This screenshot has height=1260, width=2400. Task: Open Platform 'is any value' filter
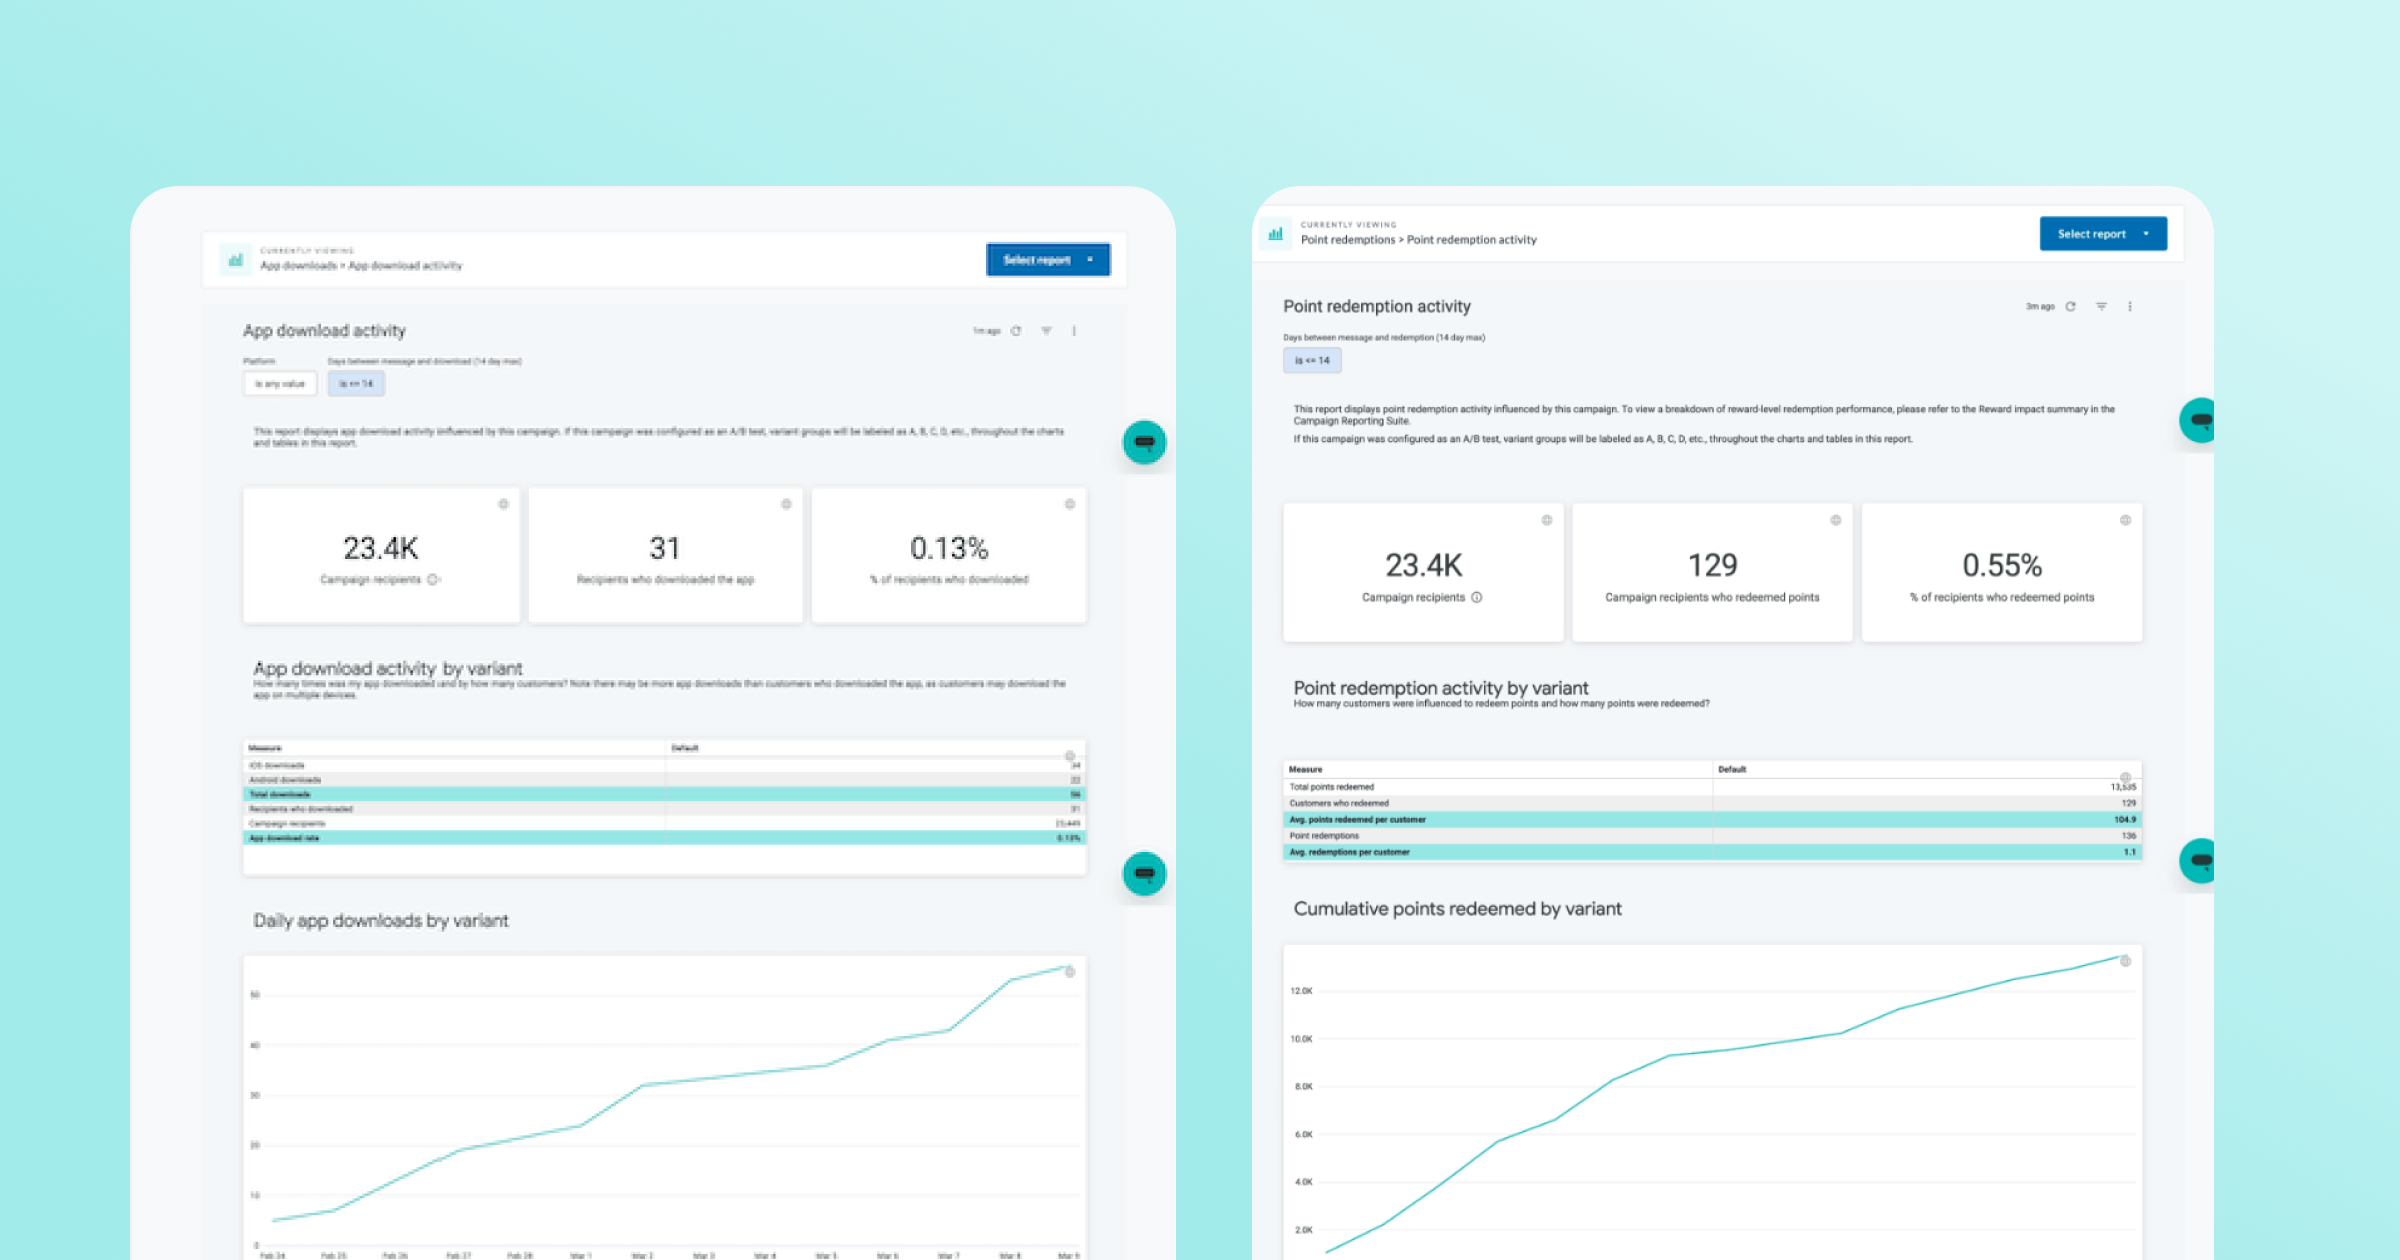coord(280,384)
